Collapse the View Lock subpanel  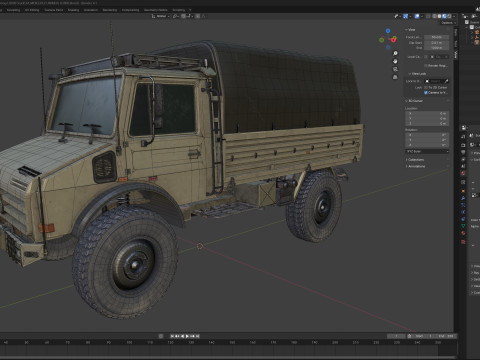pyautogui.click(x=417, y=74)
